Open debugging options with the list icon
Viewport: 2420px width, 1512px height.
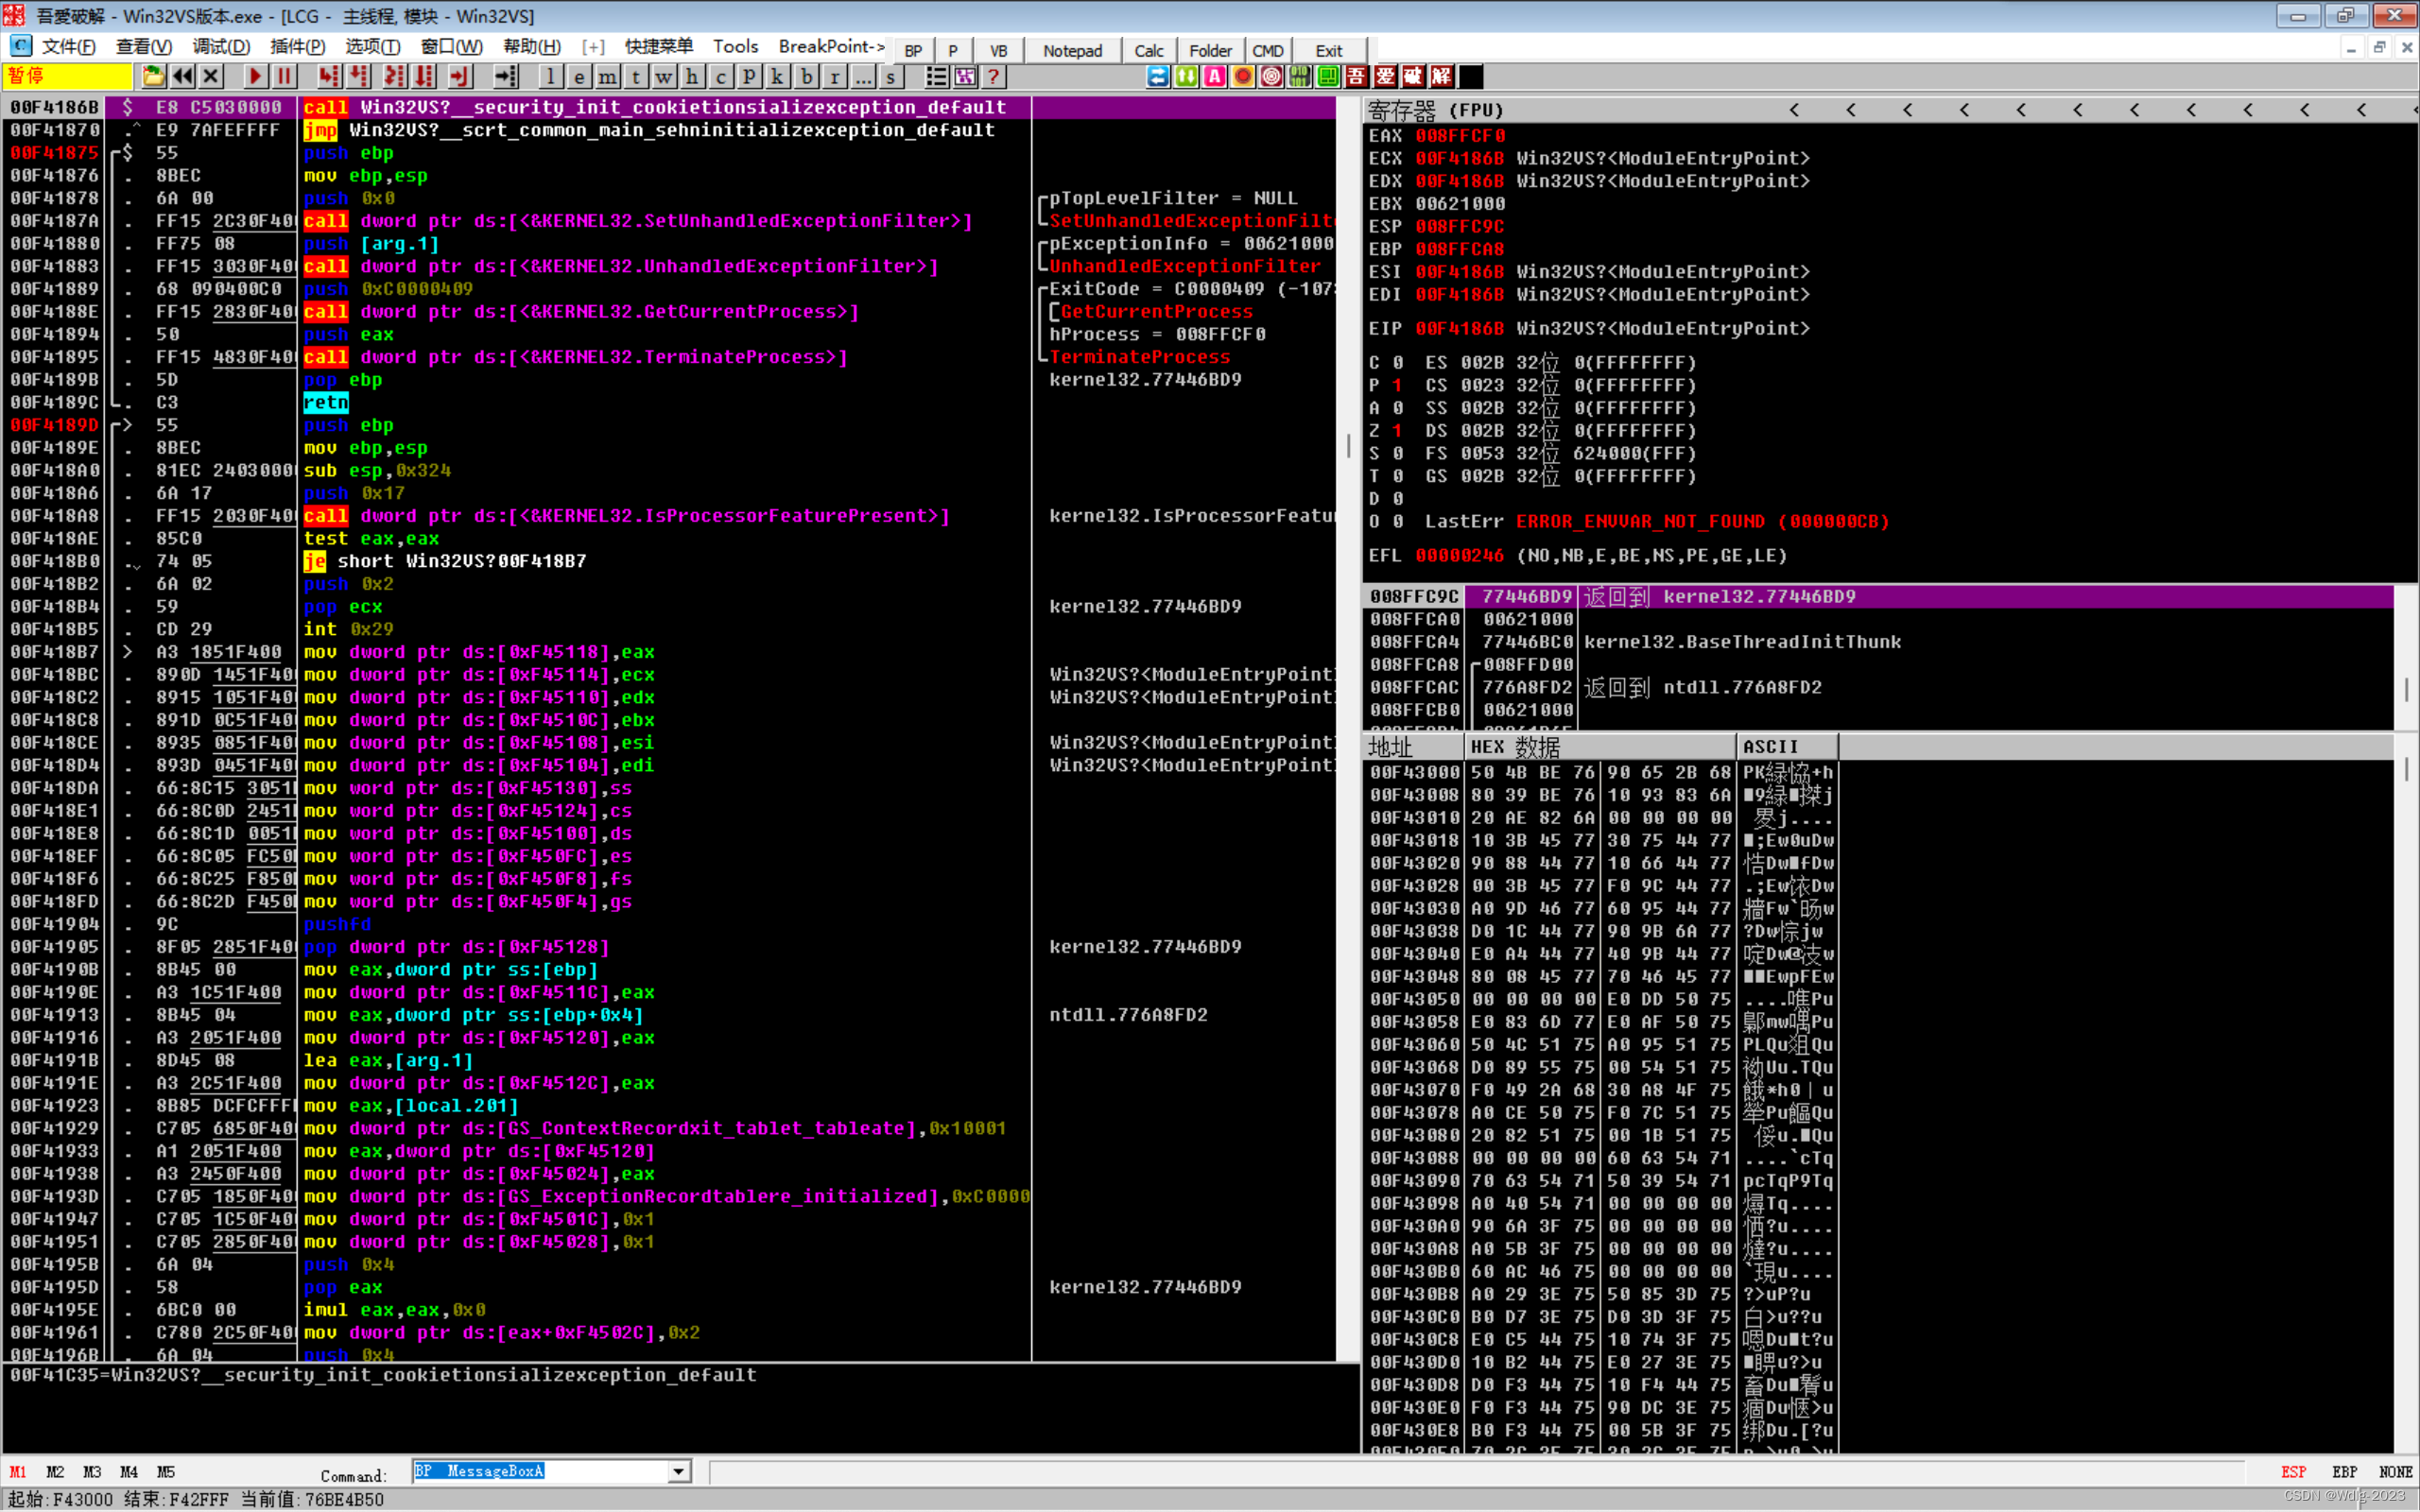936,76
